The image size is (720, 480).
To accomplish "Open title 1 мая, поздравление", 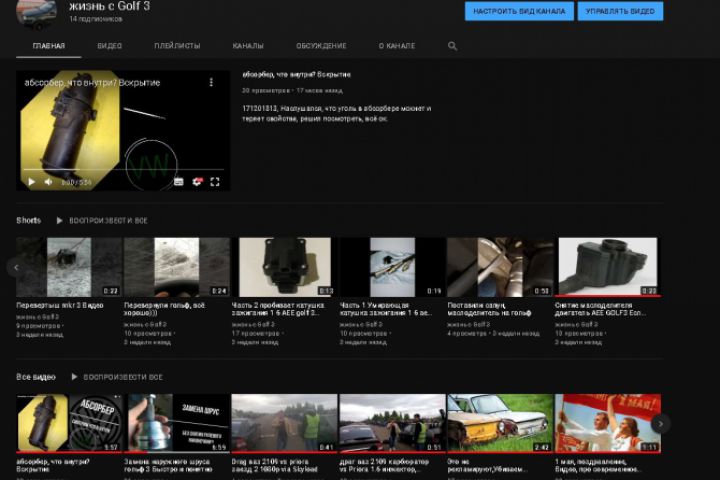I will tap(597, 465).
